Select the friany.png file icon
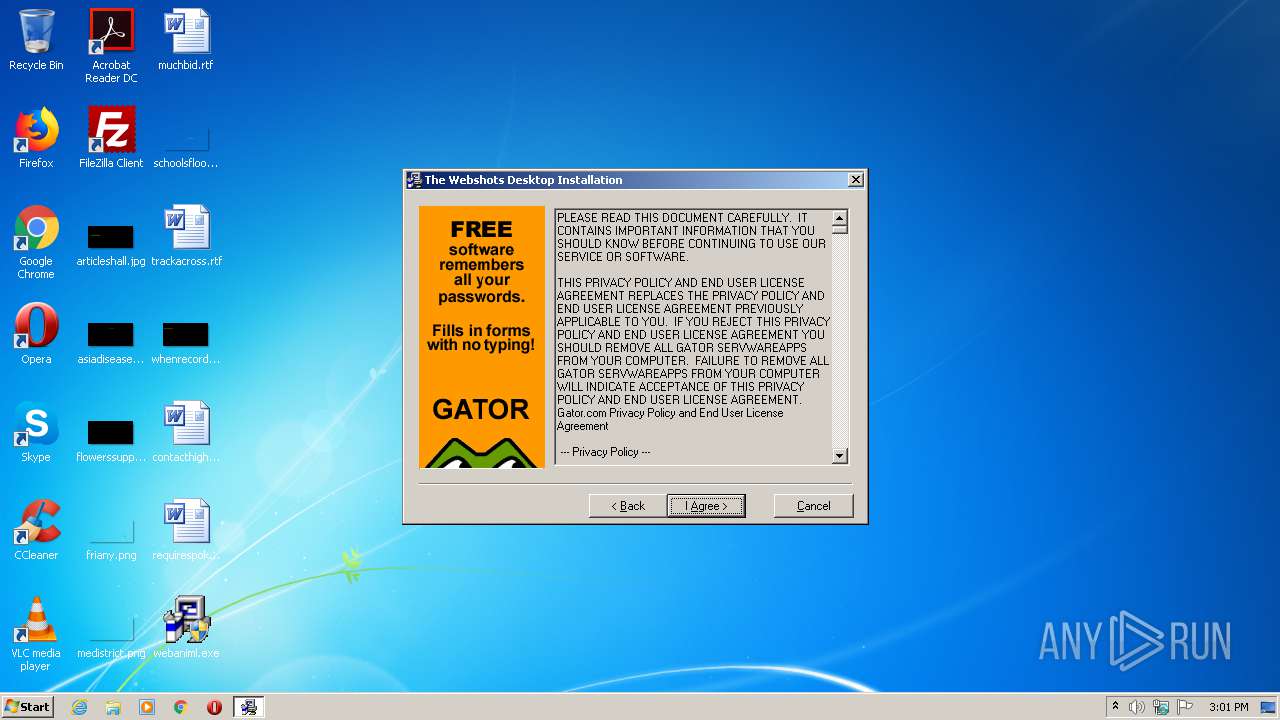 point(111,540)
